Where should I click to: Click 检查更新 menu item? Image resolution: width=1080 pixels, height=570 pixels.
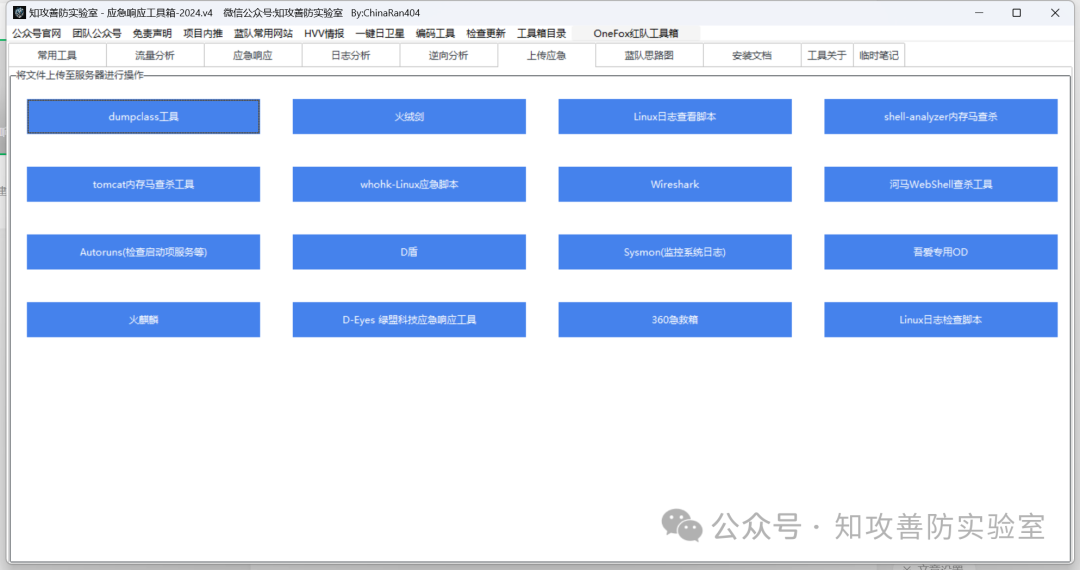click(x=486, y=33)
